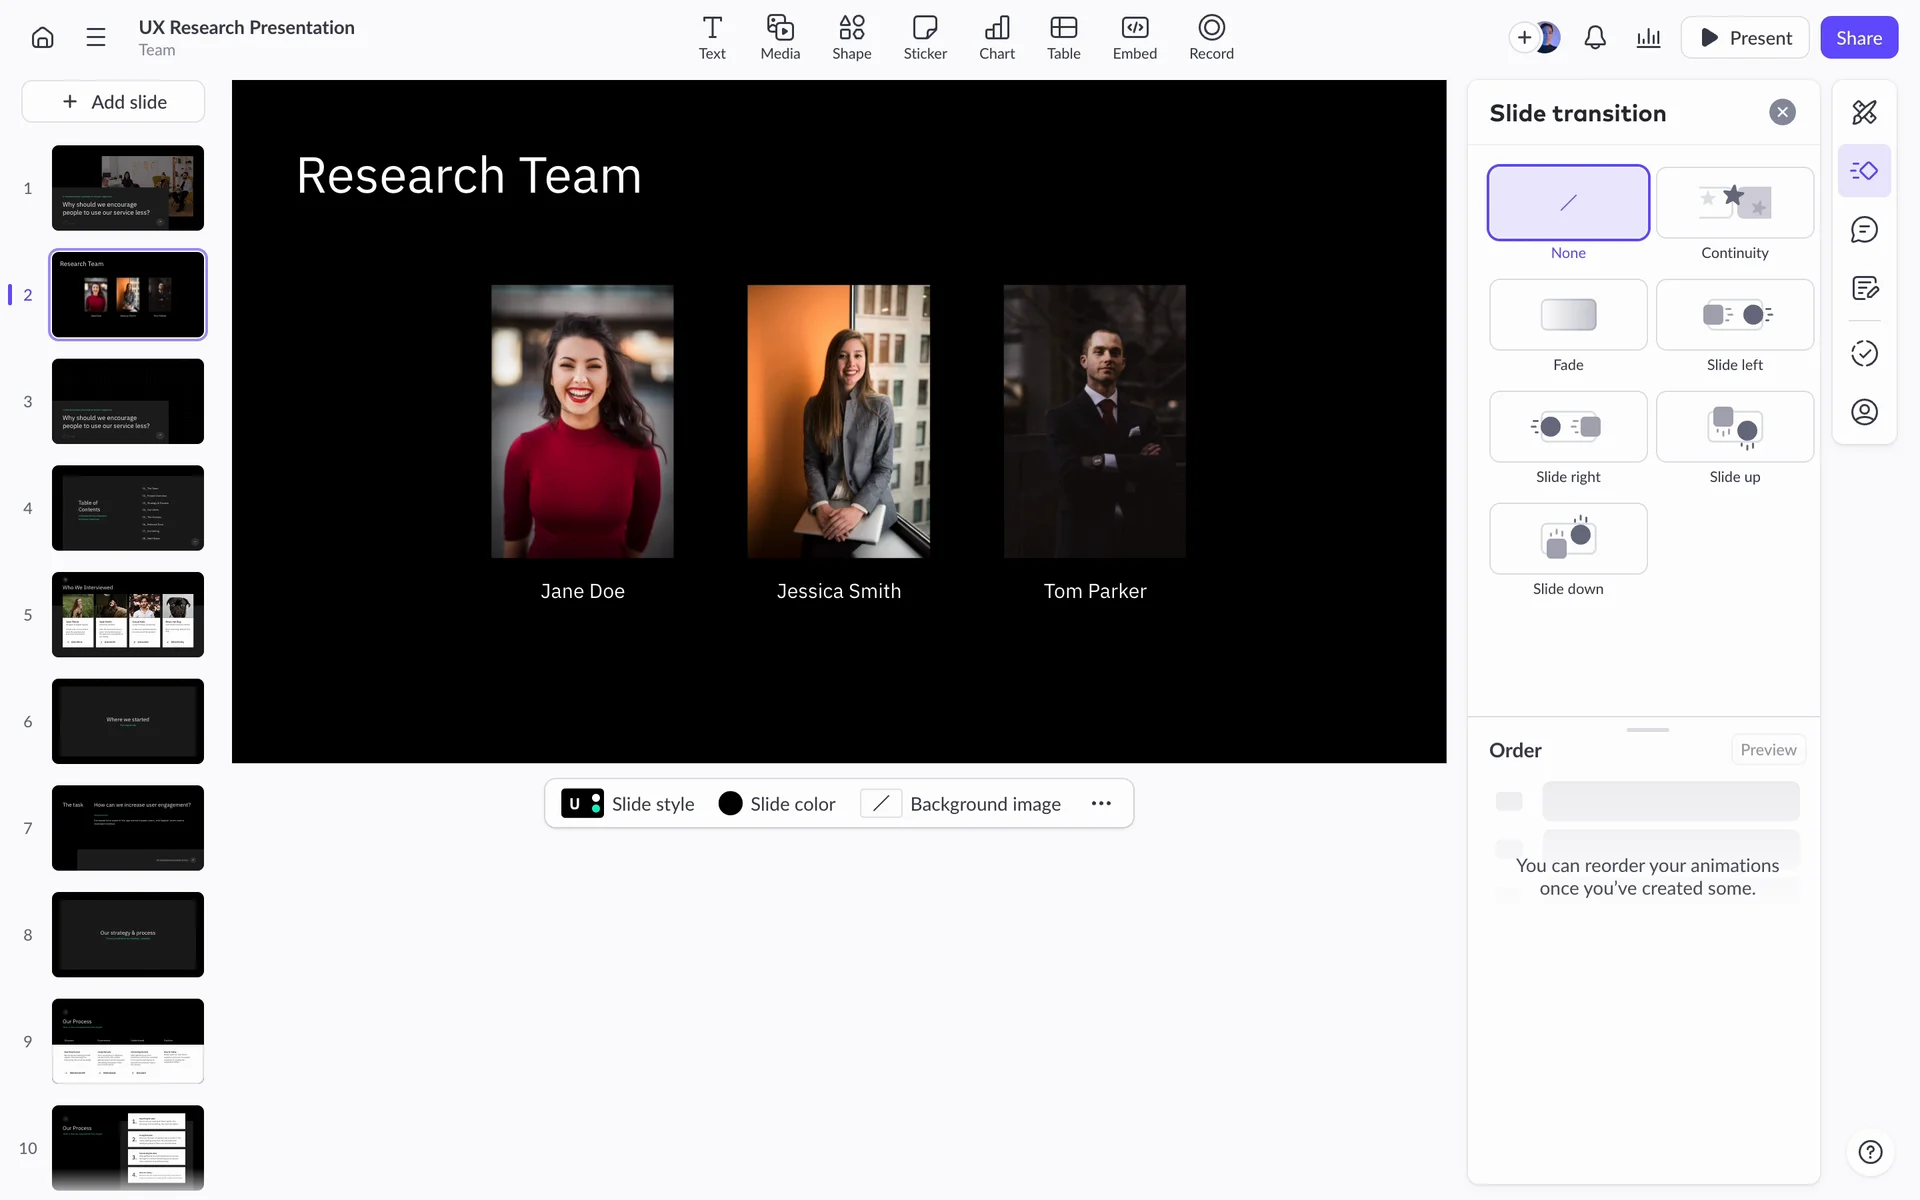Start Record from the toolbar
The image size is (1920, 1200).
(1211, 37)
